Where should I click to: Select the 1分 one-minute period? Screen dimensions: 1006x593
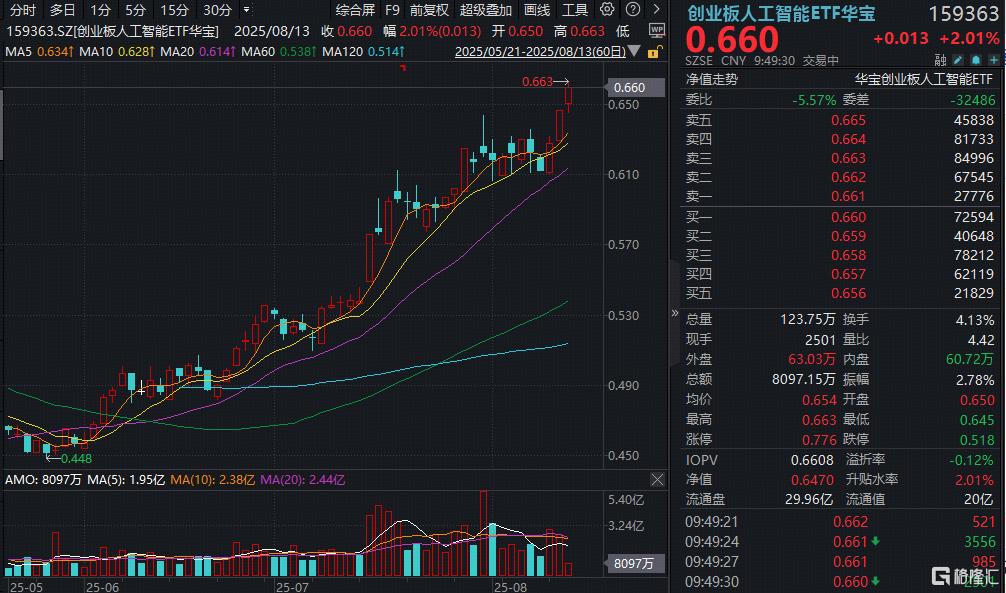coord(100,10)
